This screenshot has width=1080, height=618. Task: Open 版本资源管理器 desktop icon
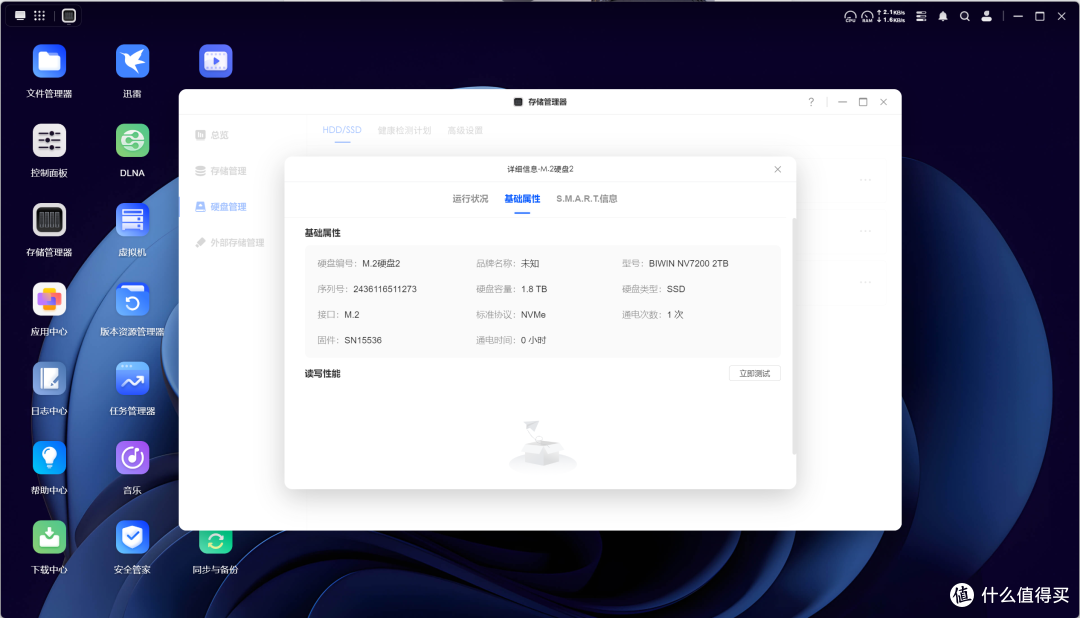click(132, 299)
